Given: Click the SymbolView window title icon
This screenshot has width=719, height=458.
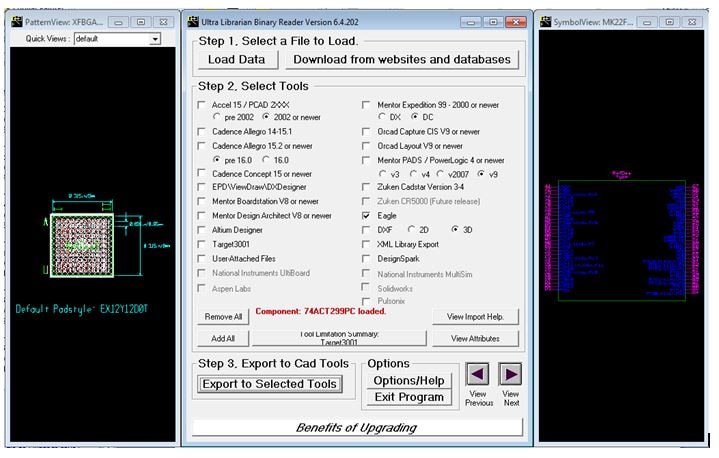Looking at the screenshot, I should pos(546,21).
